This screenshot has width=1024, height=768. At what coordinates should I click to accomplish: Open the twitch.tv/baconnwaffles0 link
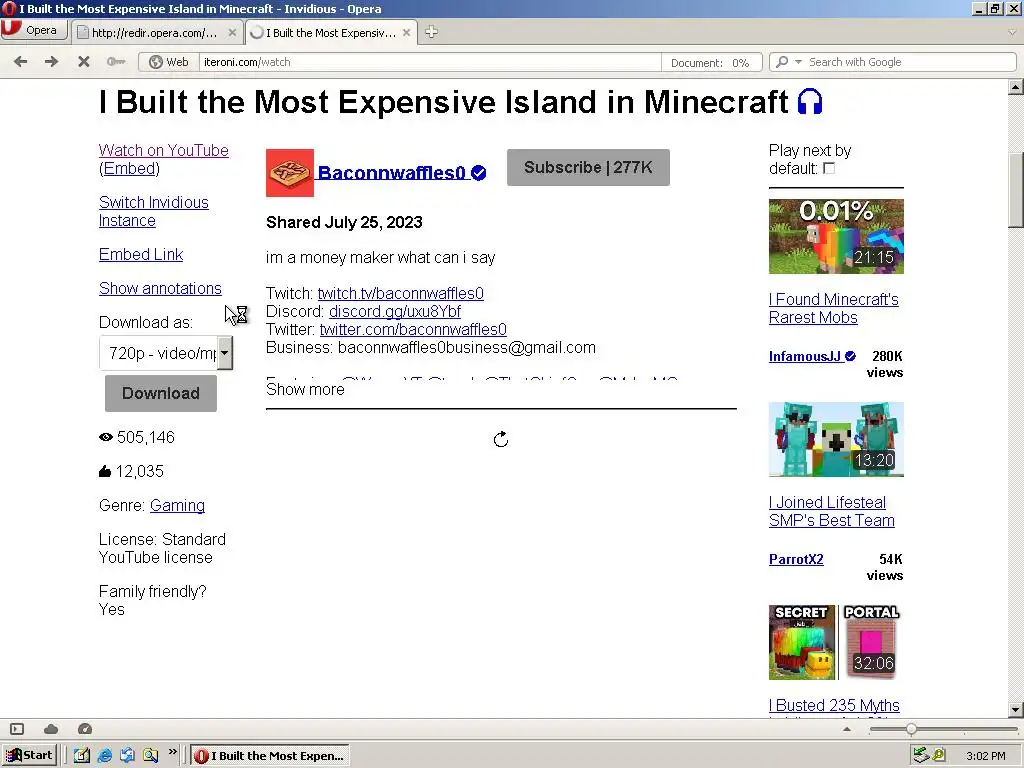tap(400, 293)
